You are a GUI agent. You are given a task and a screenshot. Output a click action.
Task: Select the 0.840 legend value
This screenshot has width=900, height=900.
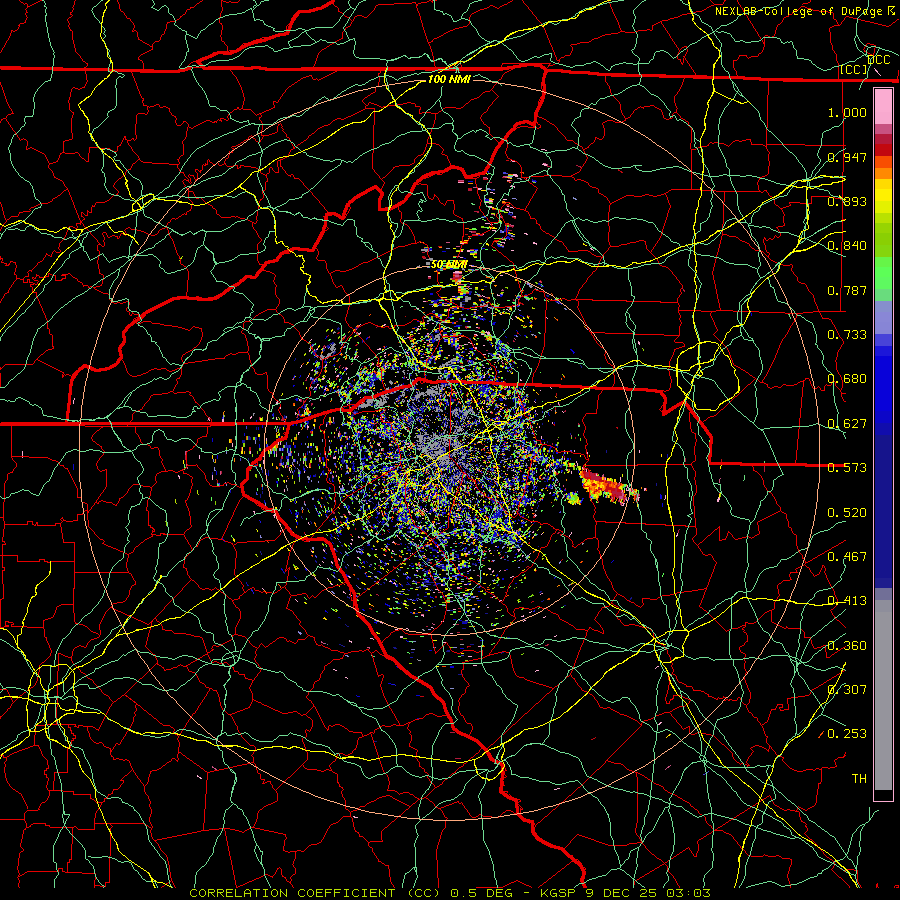847,246
